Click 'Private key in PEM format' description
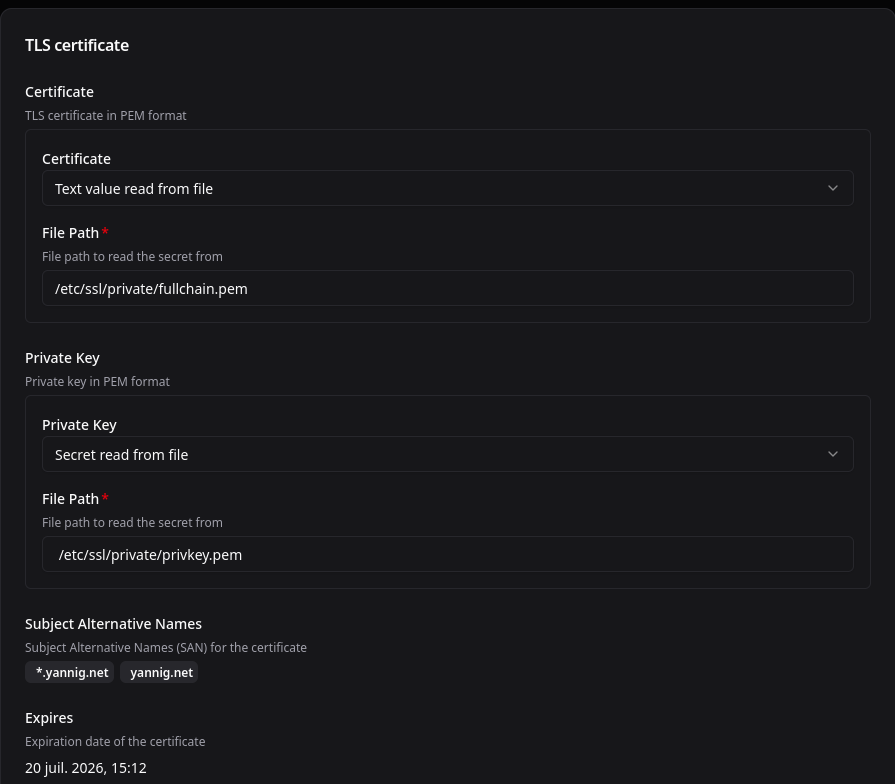The height and width of the screenshot is (784, 895). coord(97,381)
